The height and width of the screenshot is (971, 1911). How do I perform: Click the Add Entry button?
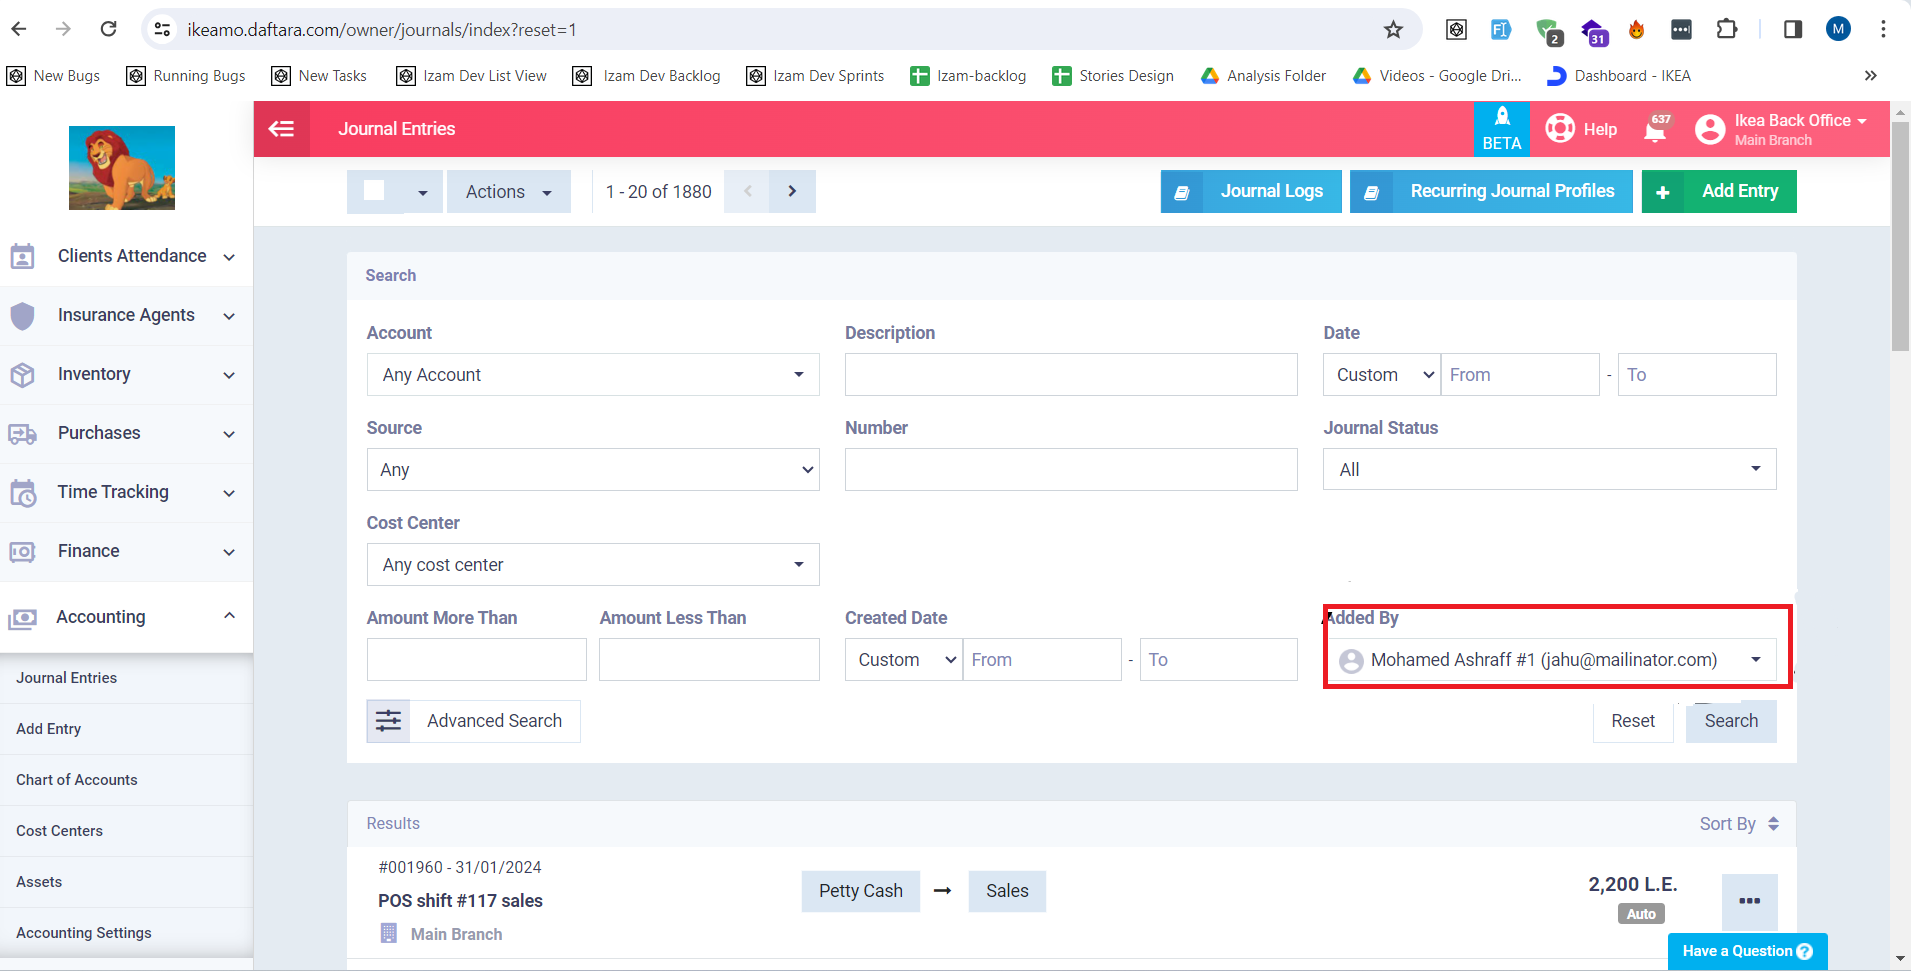1719,191
